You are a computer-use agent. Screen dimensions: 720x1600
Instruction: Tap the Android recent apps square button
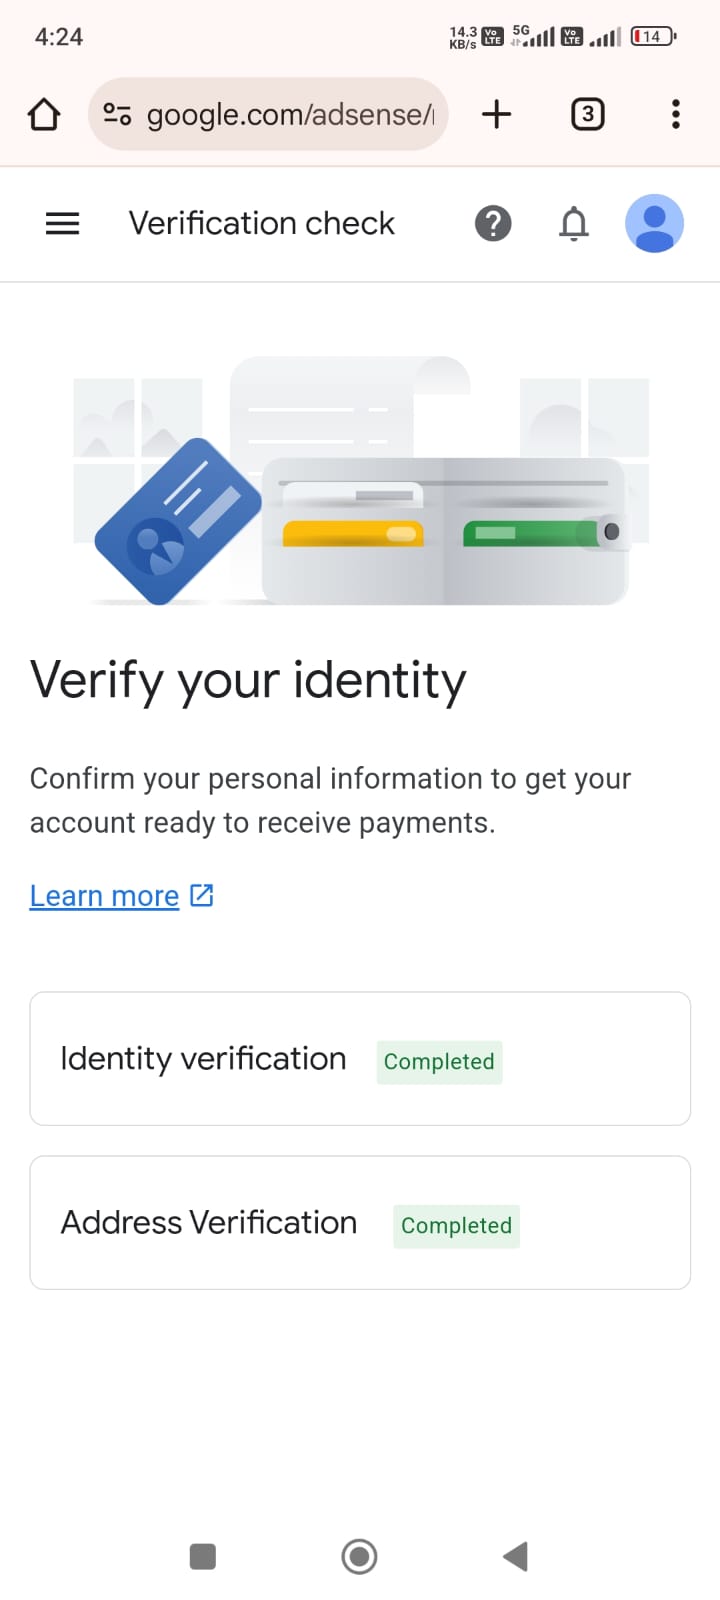(203, 1556)
